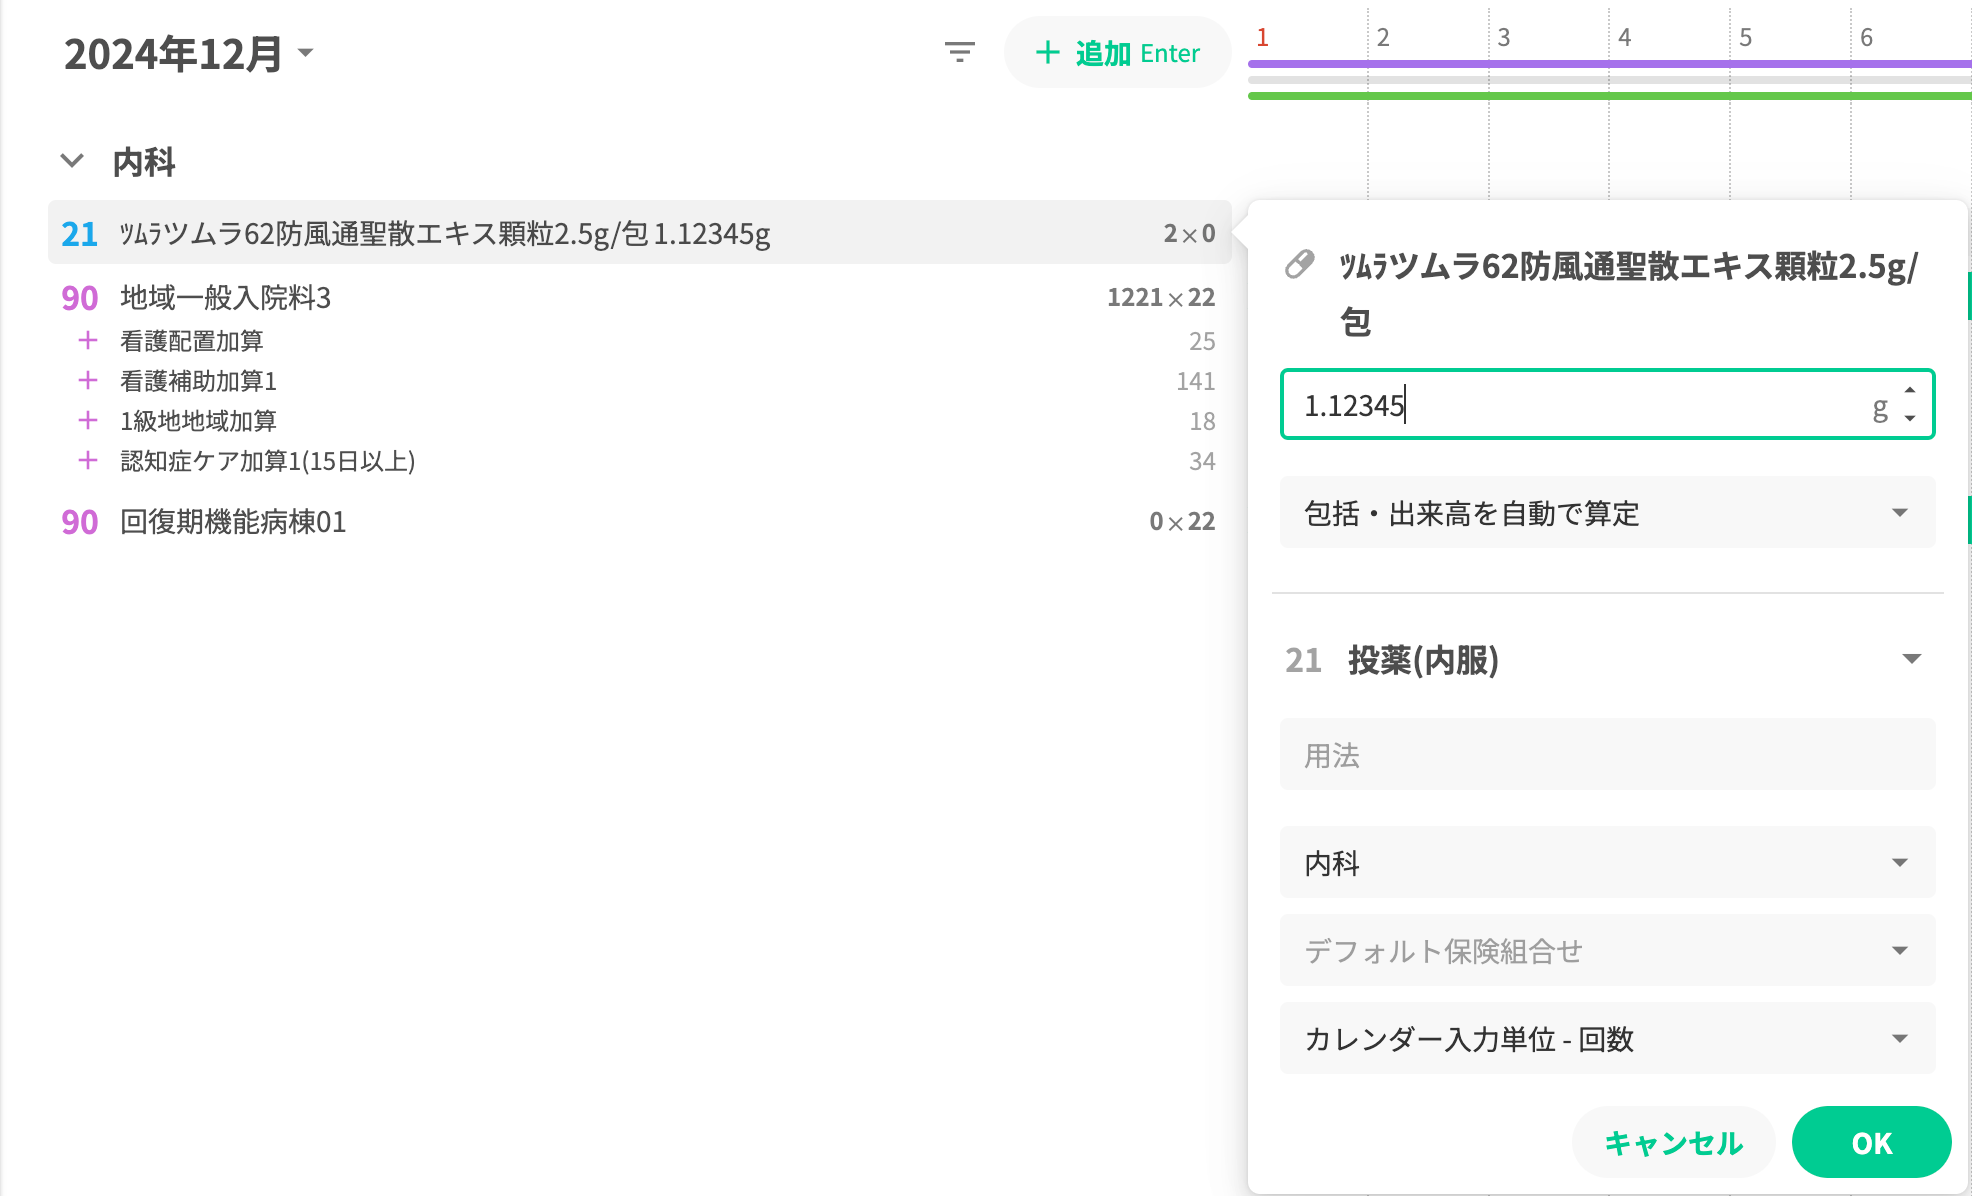Decrease dosage with stepper down arrow
Viewport: 1972px width, 1196px height.
click(1910, 418)
